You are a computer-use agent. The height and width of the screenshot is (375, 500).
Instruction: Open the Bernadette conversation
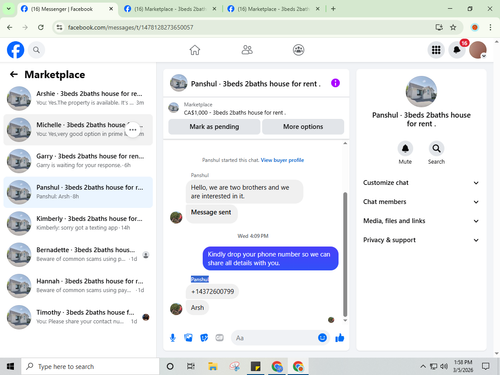tap(78, 254)
